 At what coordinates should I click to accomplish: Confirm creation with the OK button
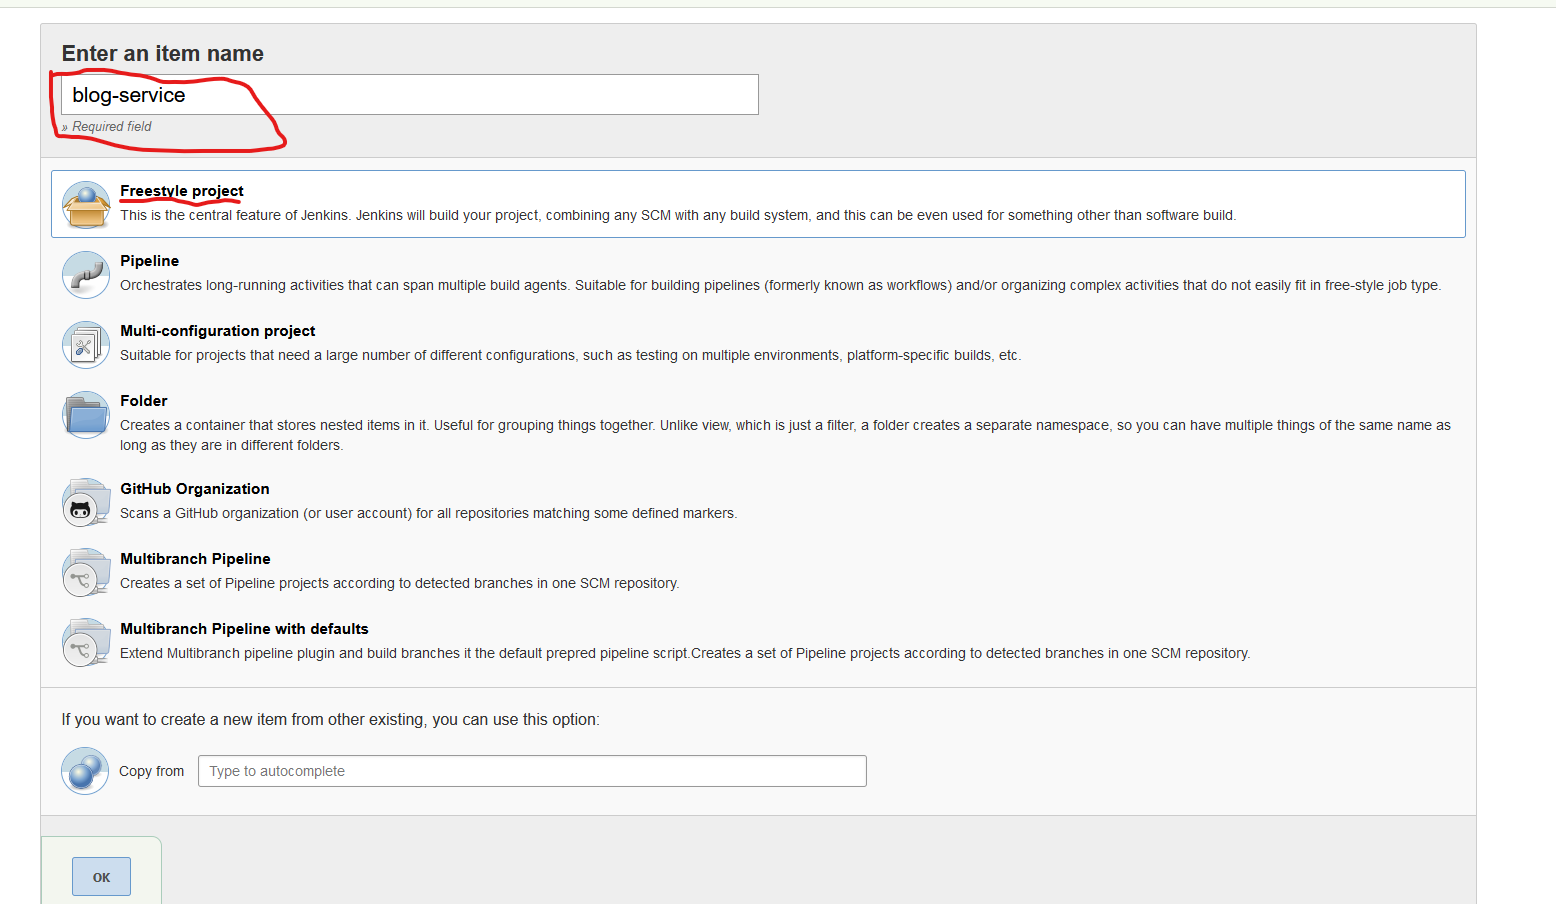101,877
